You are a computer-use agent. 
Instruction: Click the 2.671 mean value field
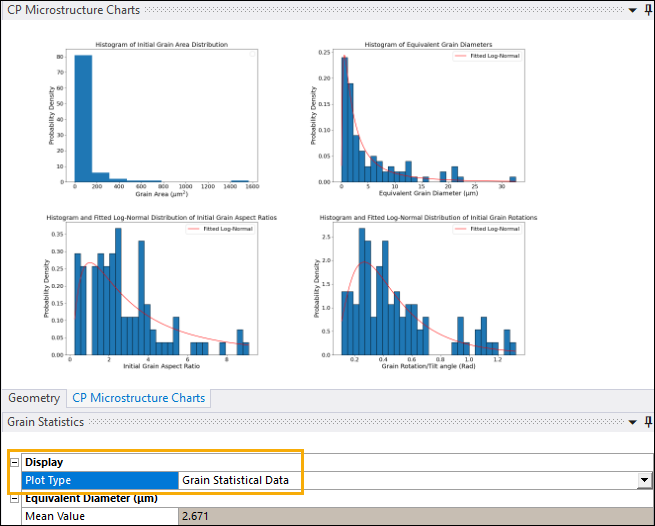coord(416,516)
